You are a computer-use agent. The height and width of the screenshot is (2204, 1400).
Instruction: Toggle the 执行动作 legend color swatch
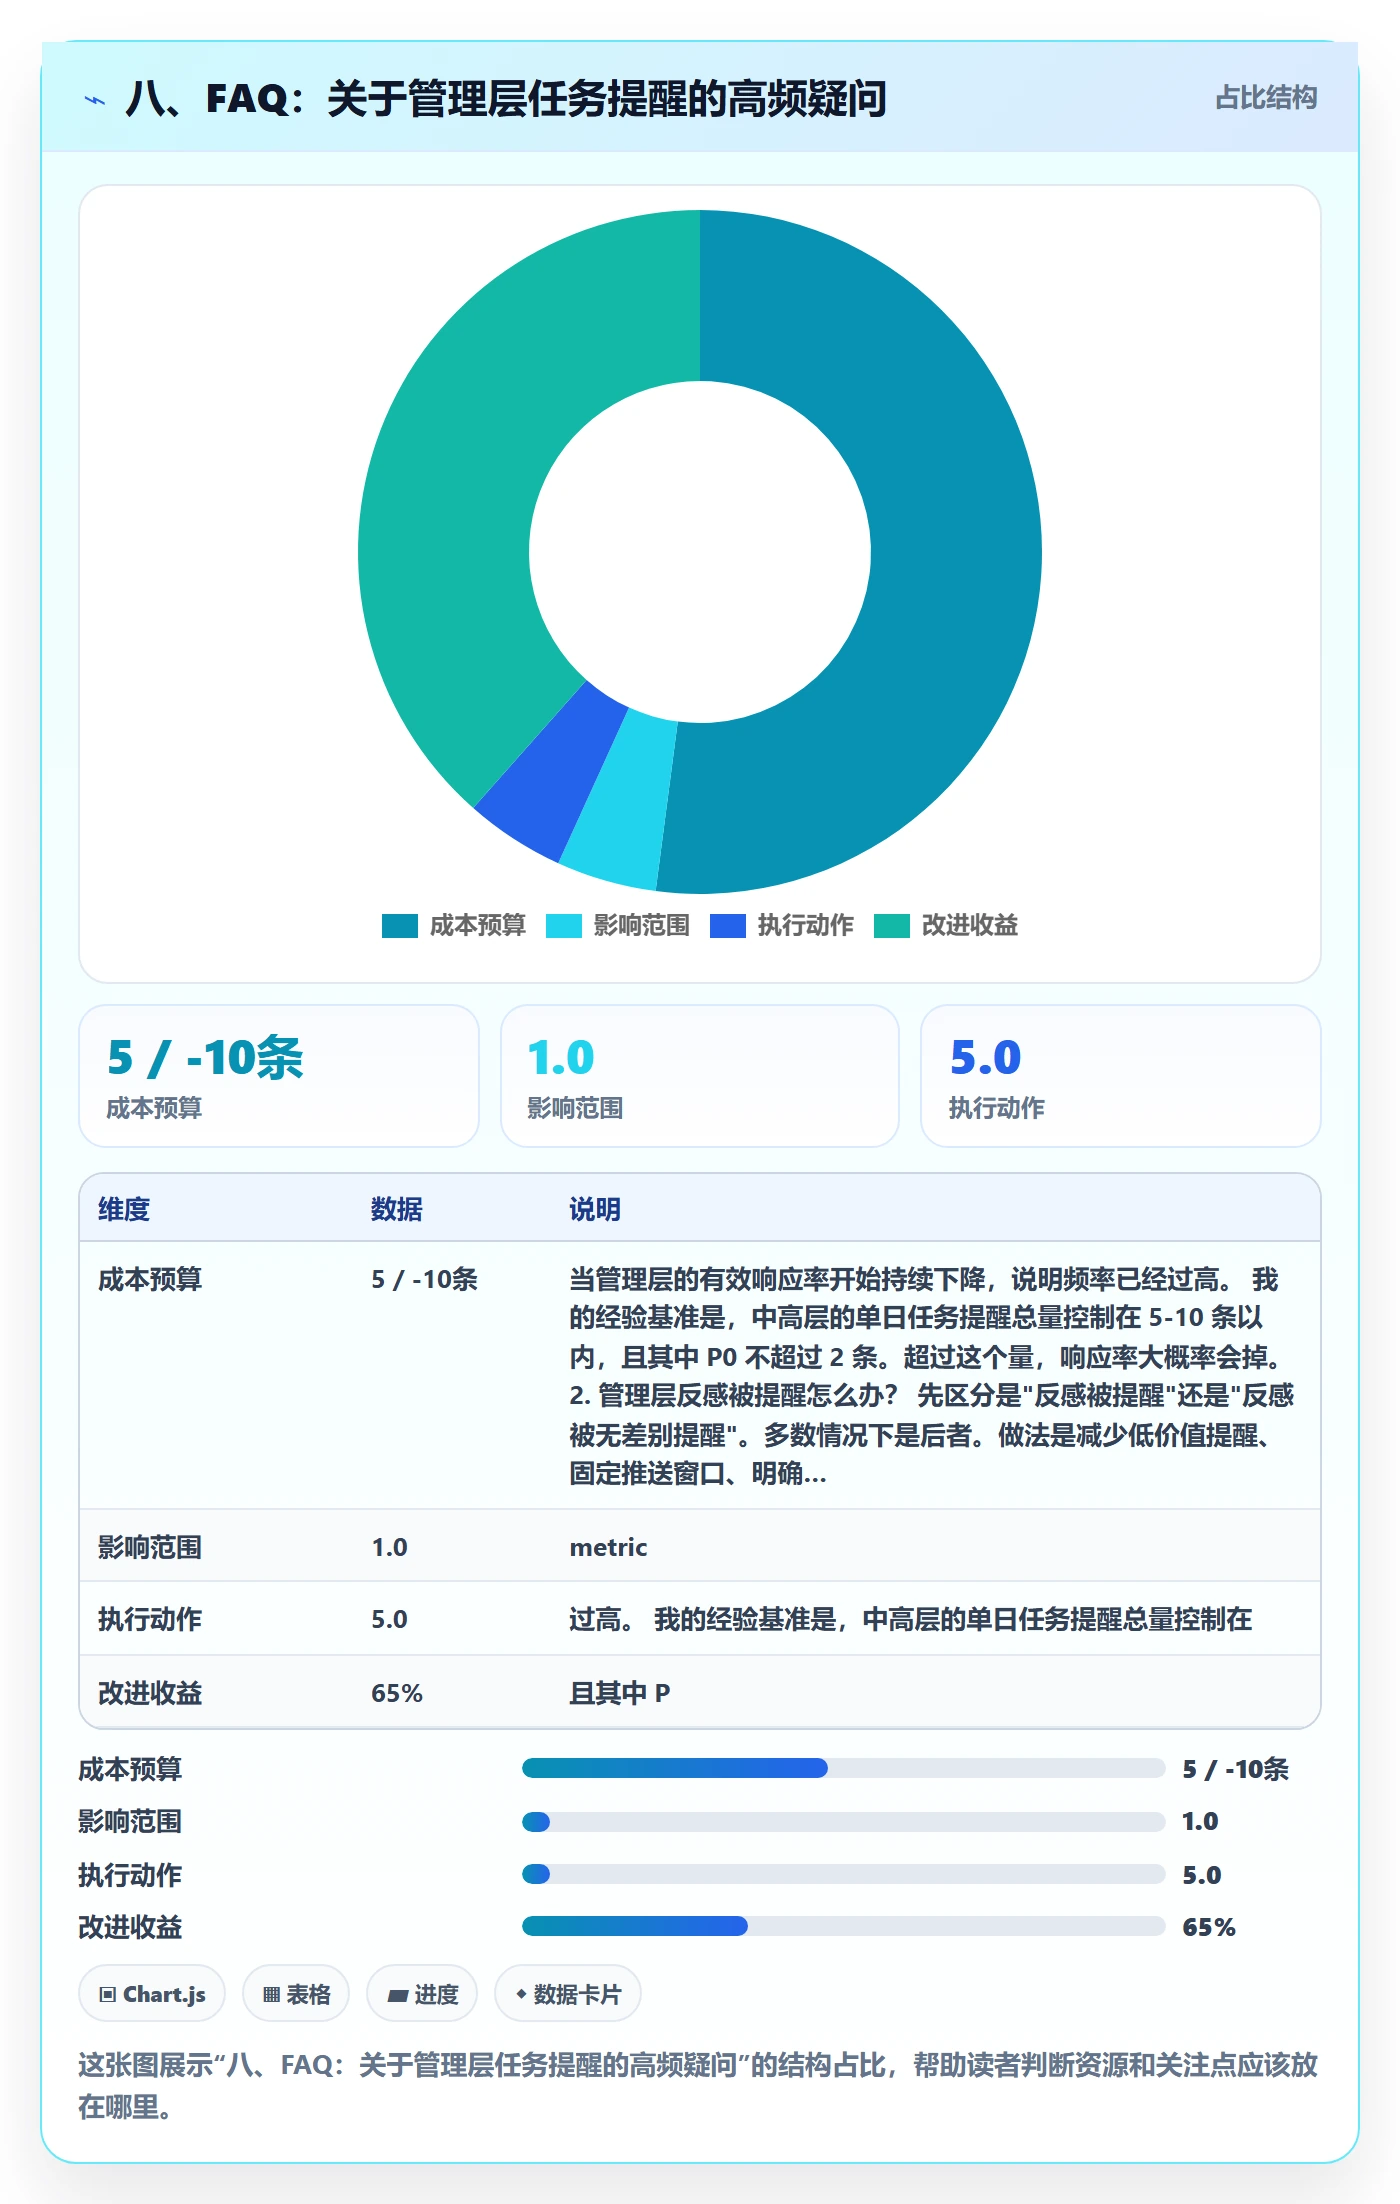[728, 926]
